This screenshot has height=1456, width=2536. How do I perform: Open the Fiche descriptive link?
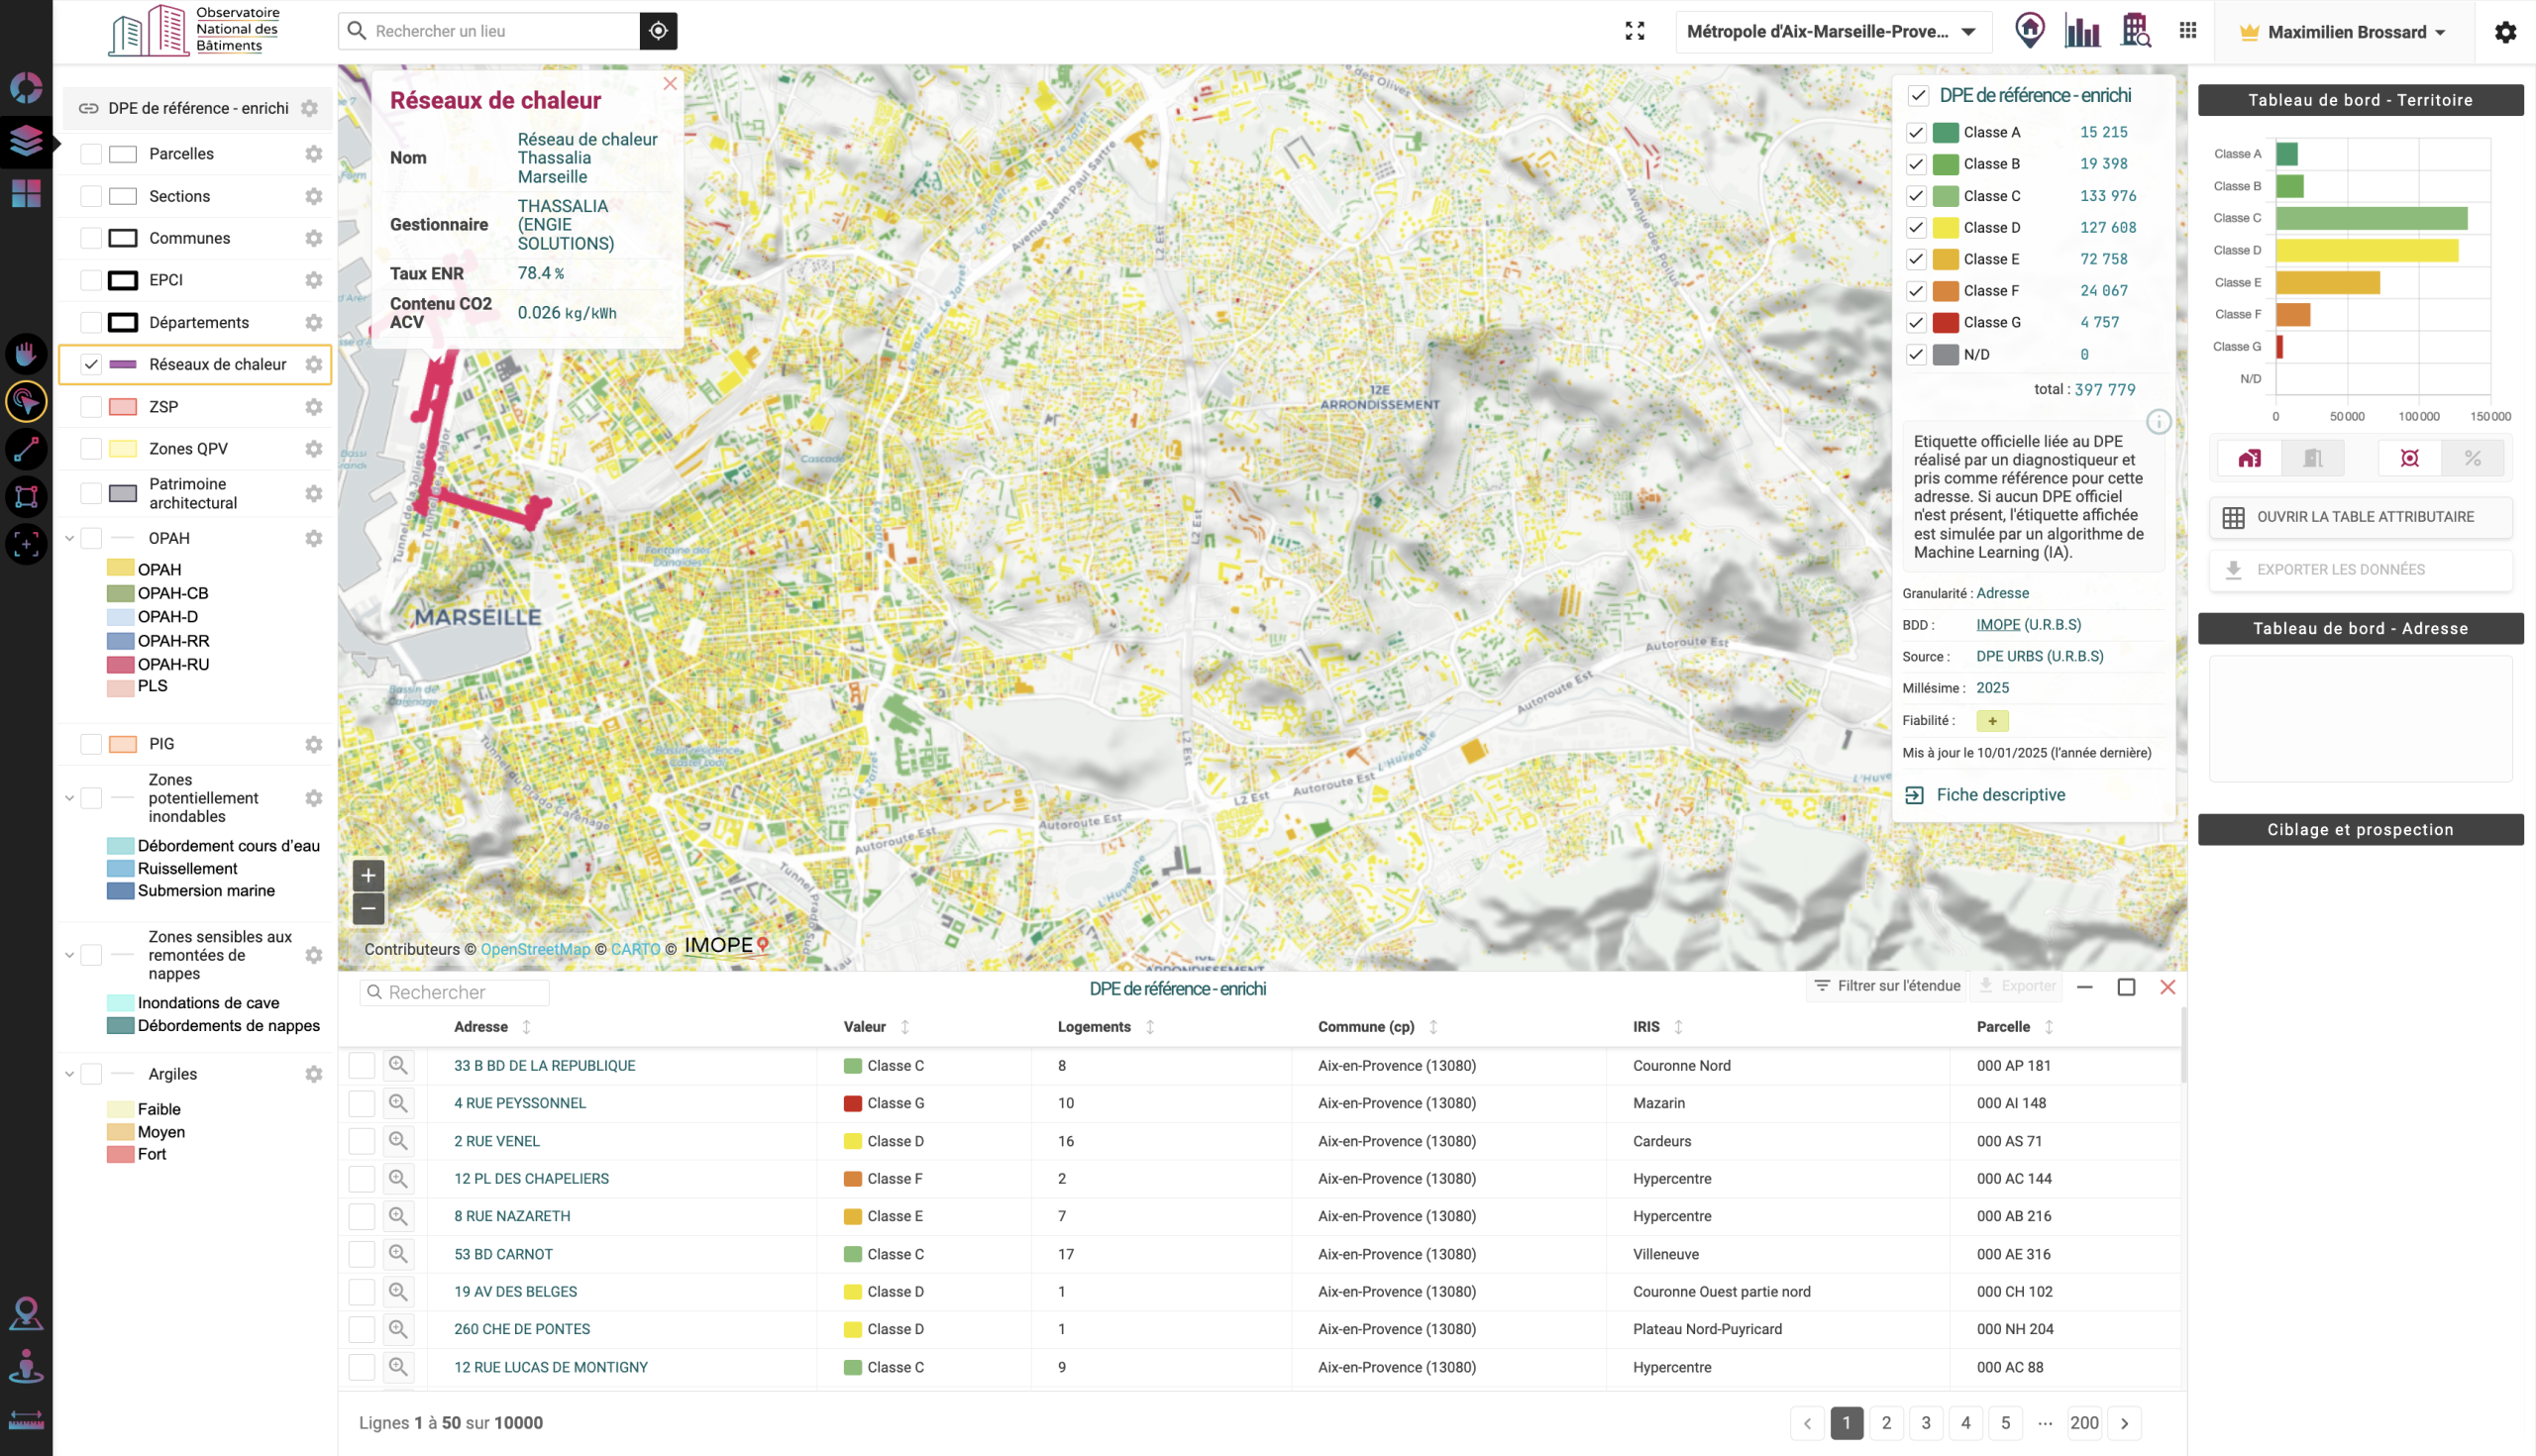click(x=1999, y=794)
